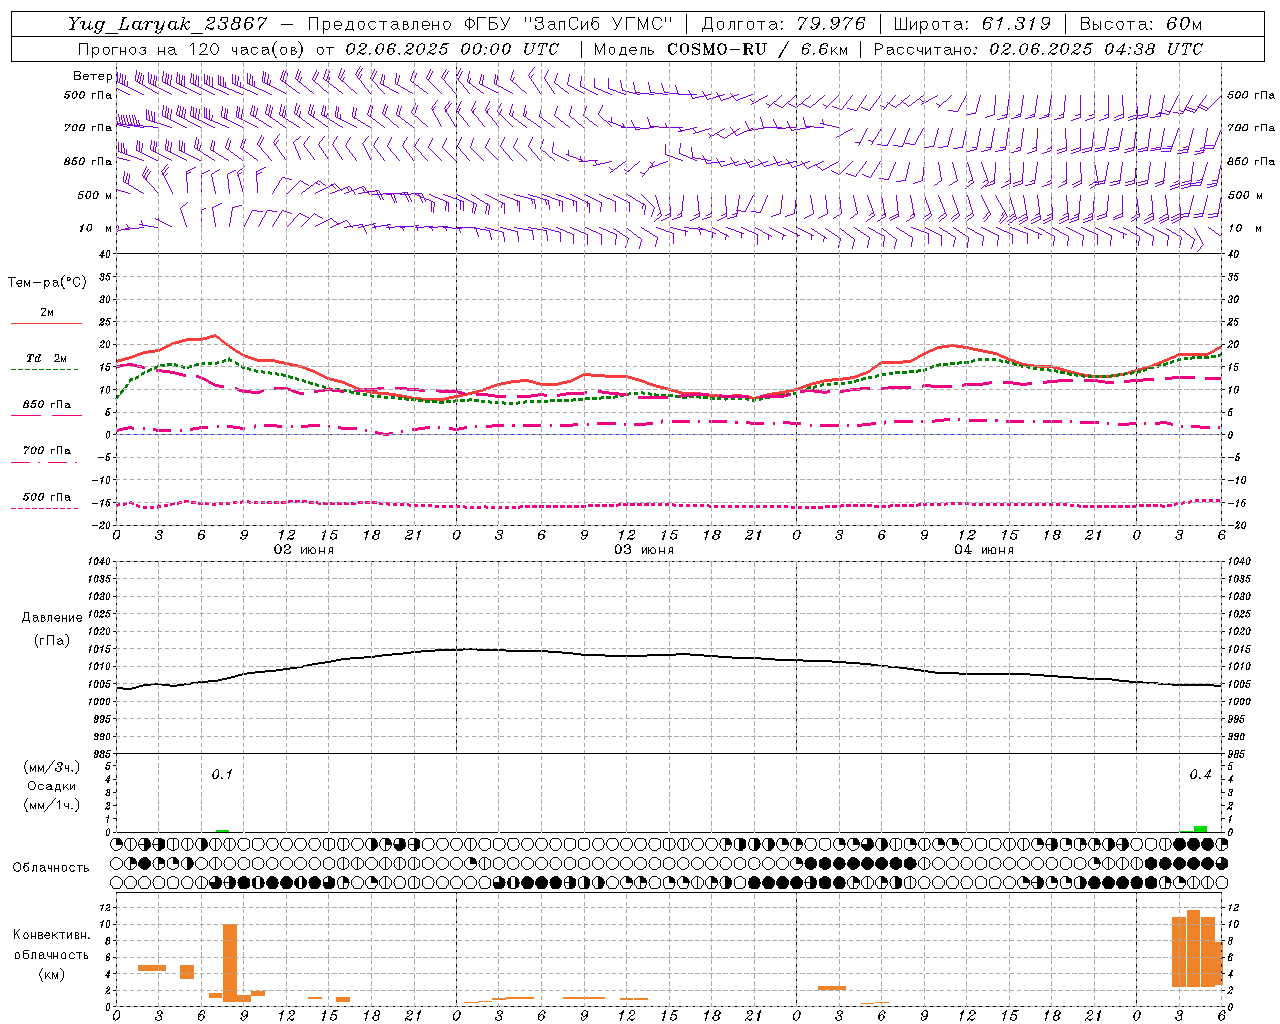Click the 2м temperature legend entry
The image size is (1280, 1024).
tap(47, 312)
